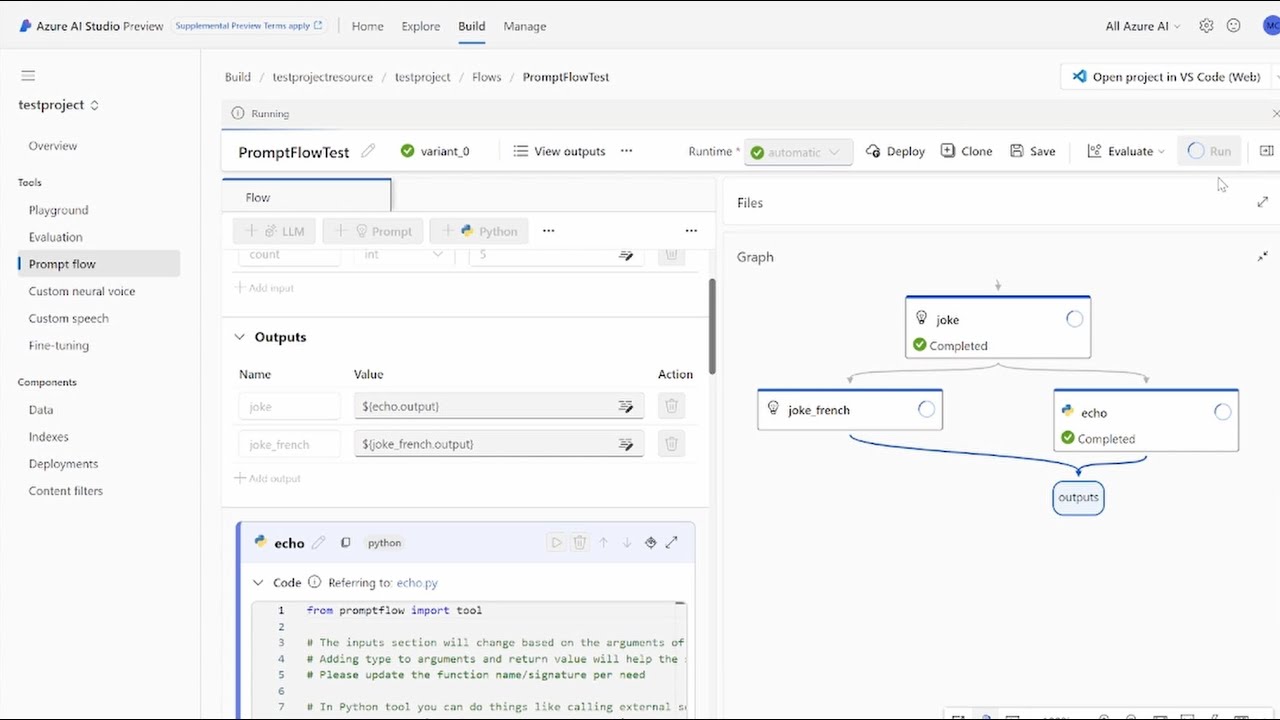Collapse the Outputs section

(239, 337)
